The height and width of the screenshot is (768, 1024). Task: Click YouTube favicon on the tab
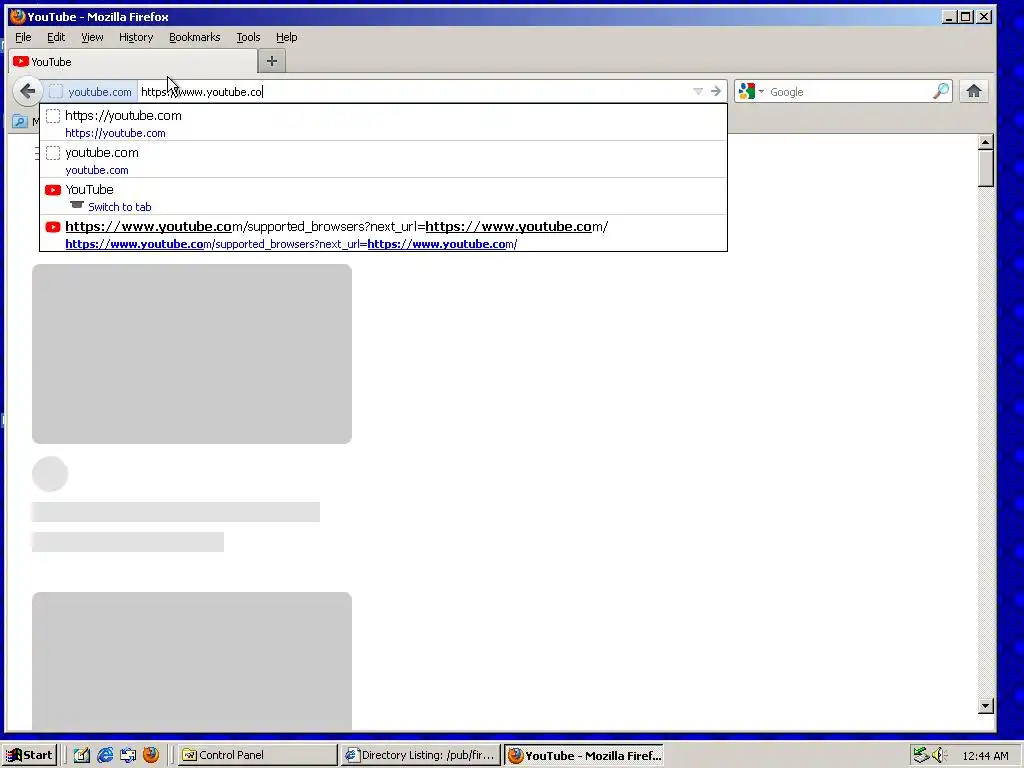[21, 61]
